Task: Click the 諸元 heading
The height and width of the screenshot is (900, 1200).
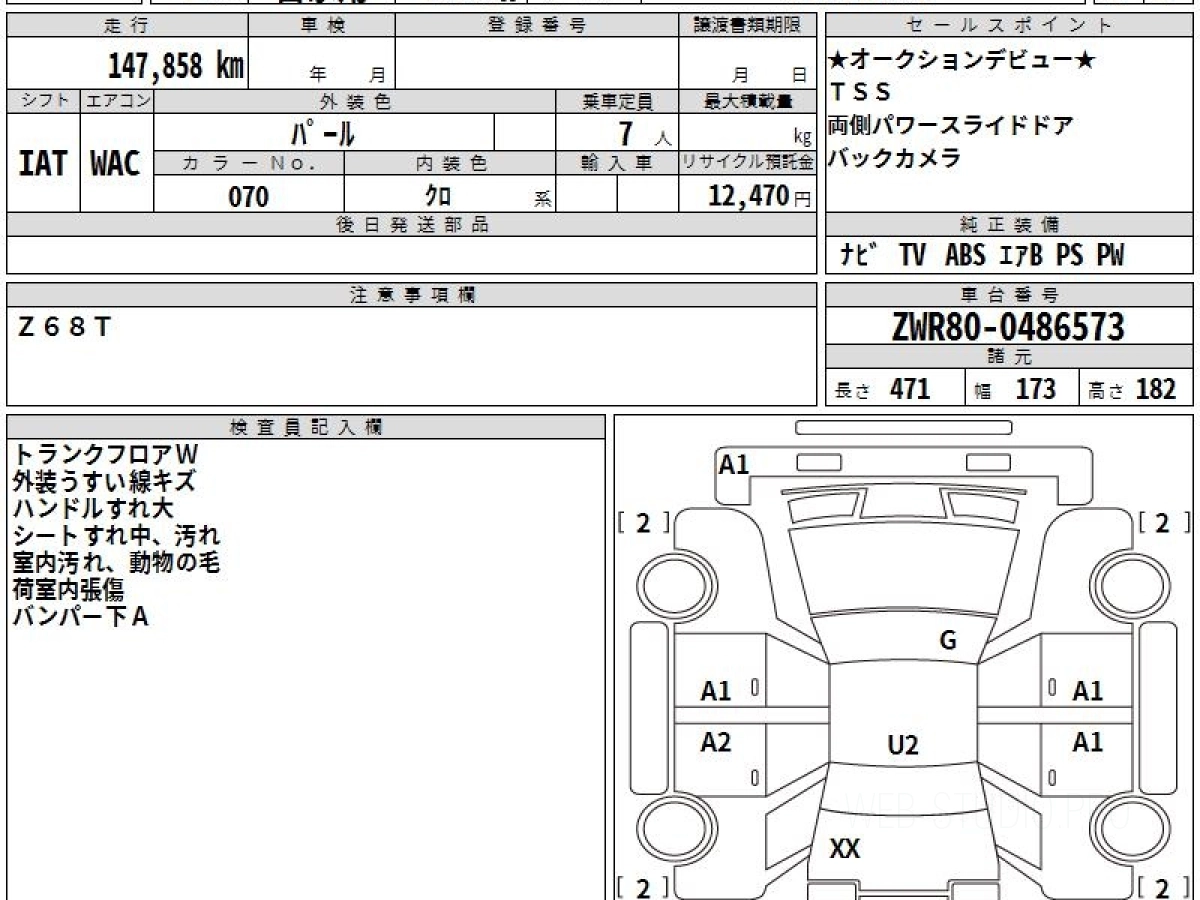Action: pyautogui.click(x=1009, y=357)
